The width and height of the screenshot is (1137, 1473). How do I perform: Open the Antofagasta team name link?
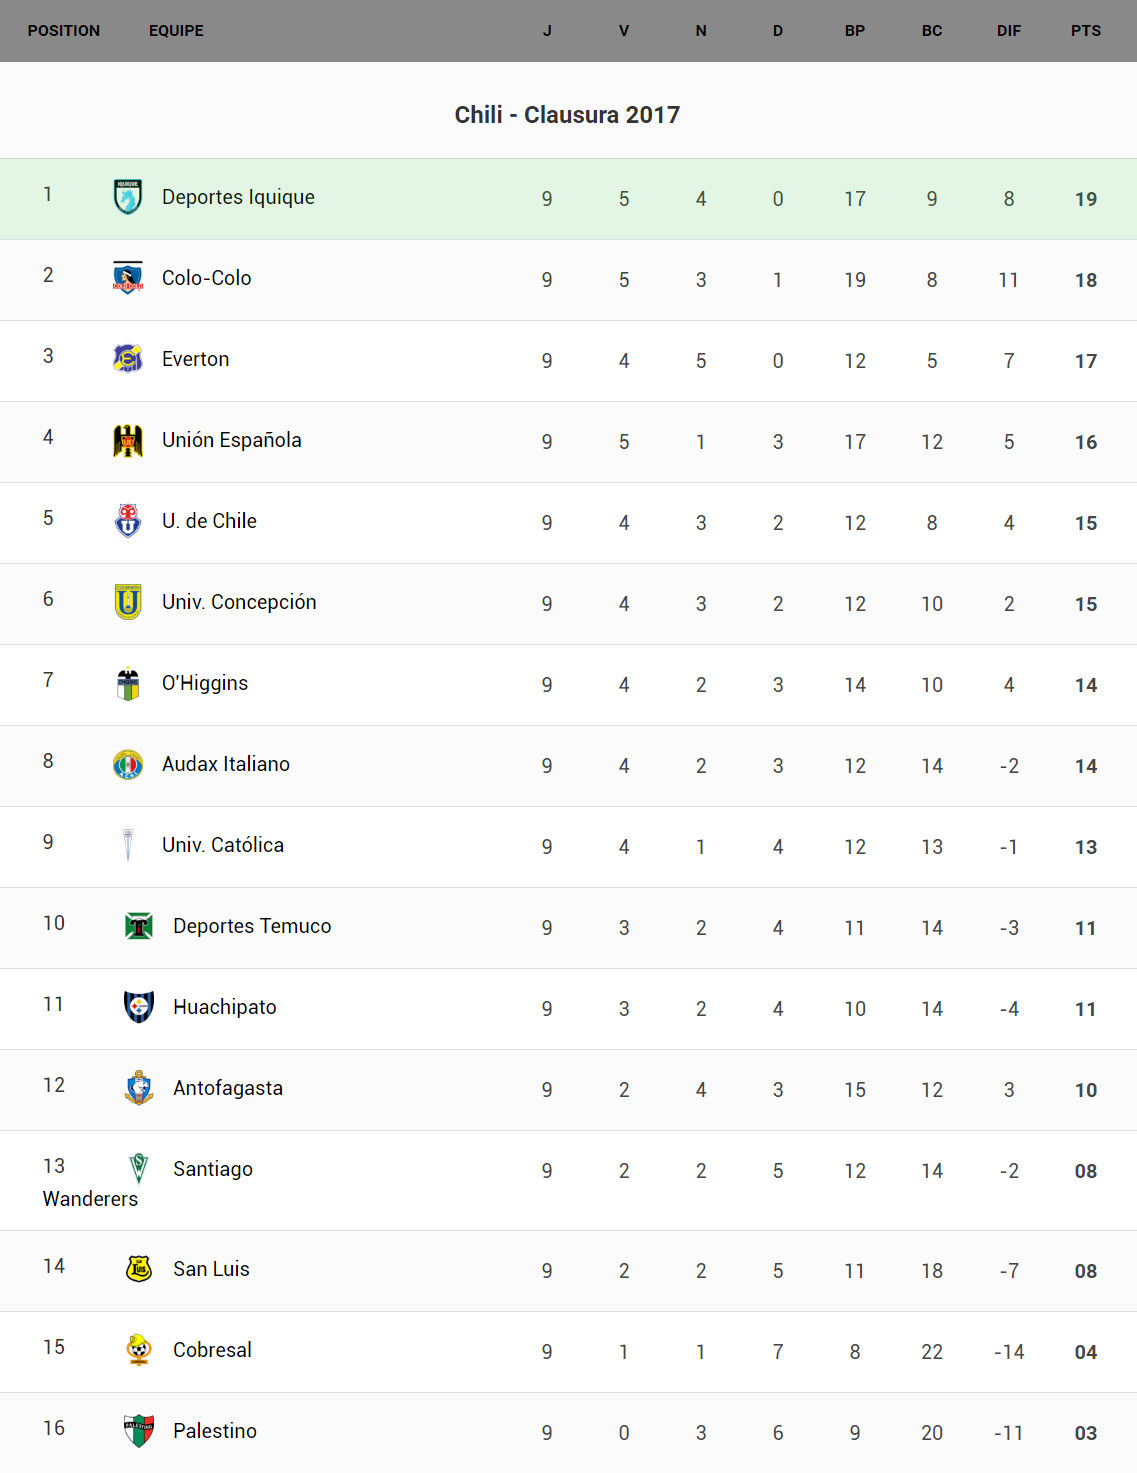coord(228,1088)
